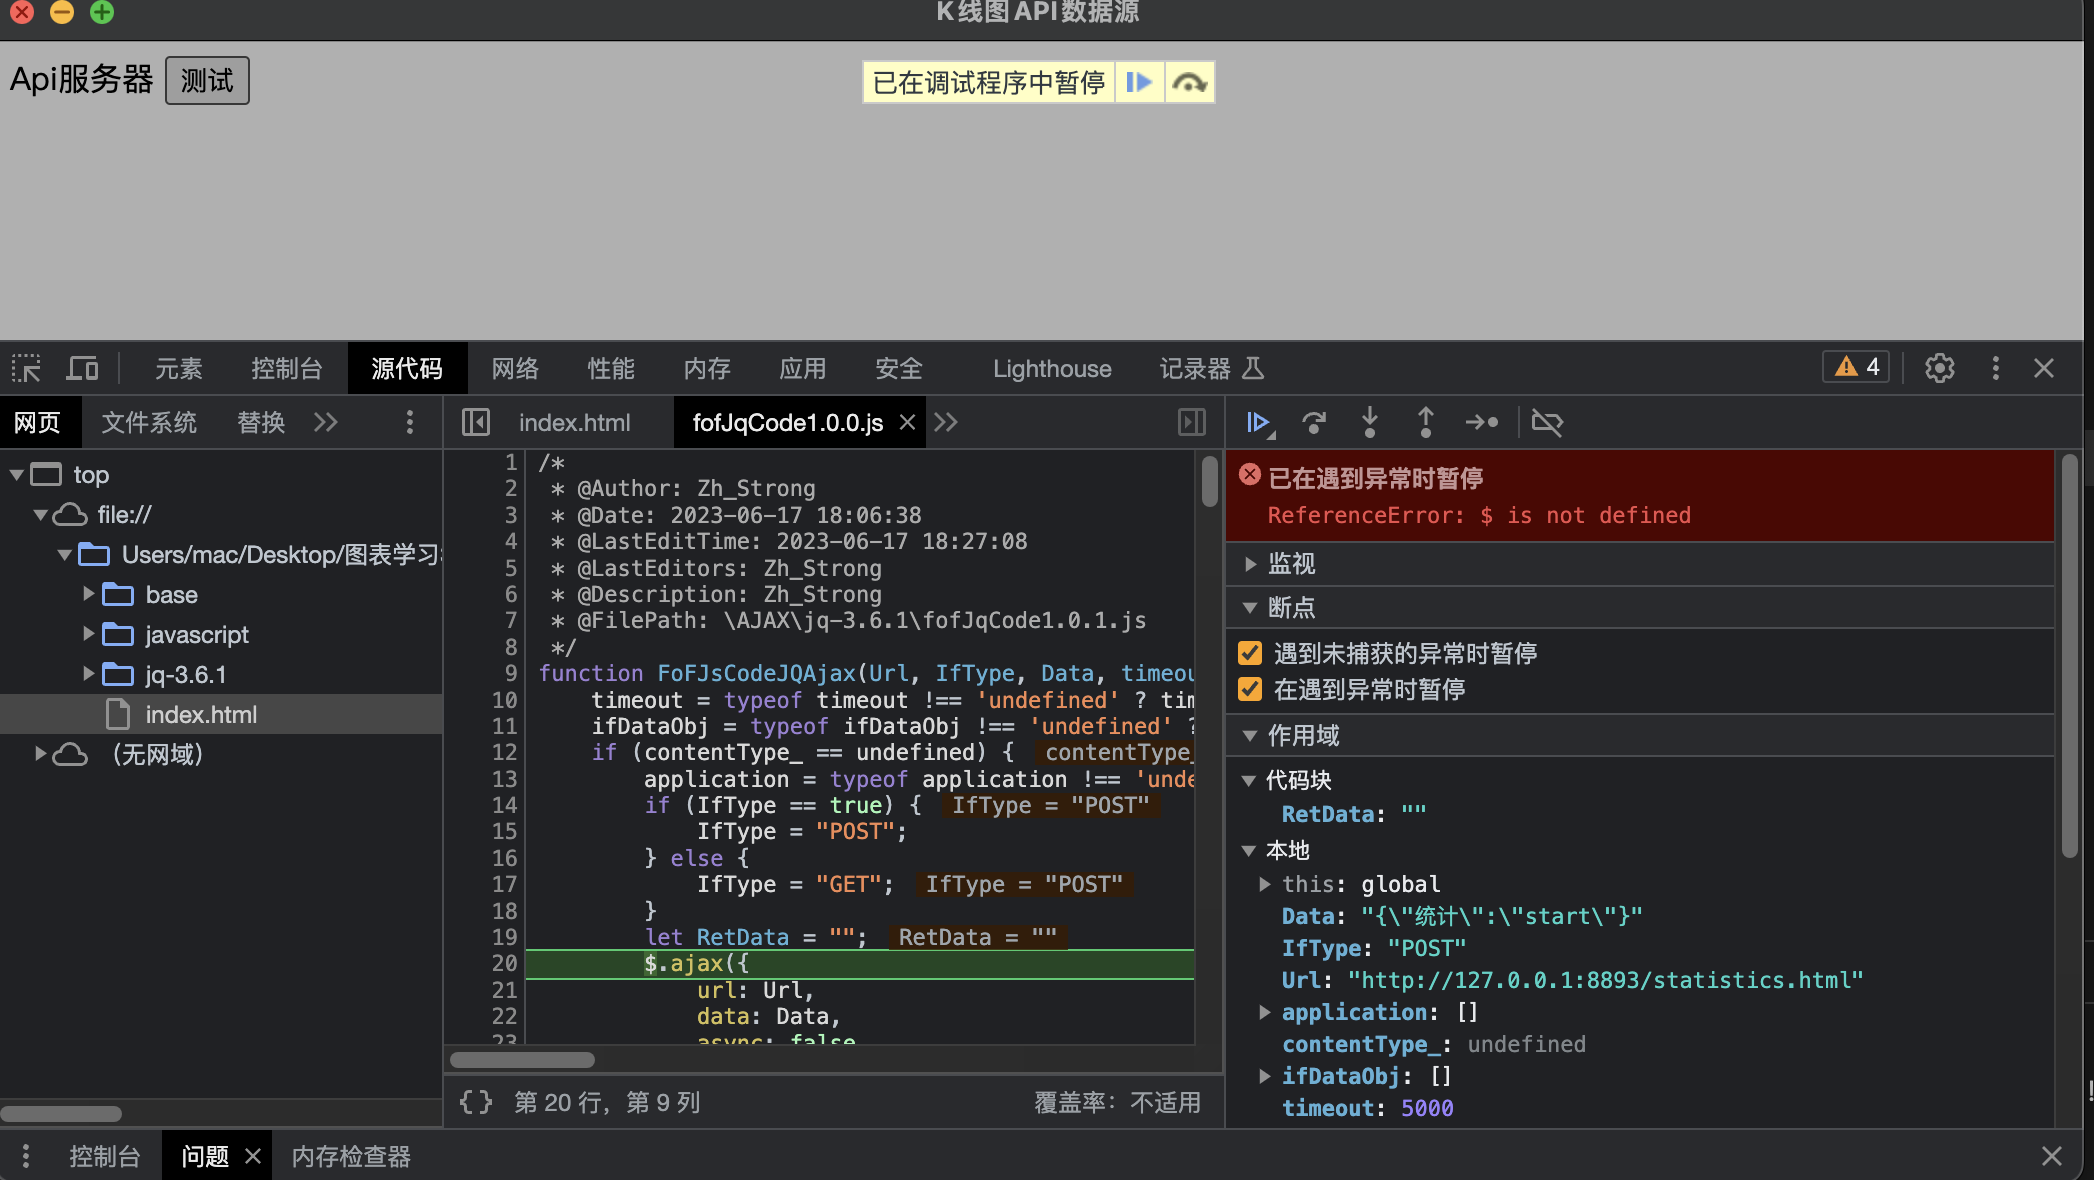Toggle the debugger sidebar icon

click(1192, 422)
